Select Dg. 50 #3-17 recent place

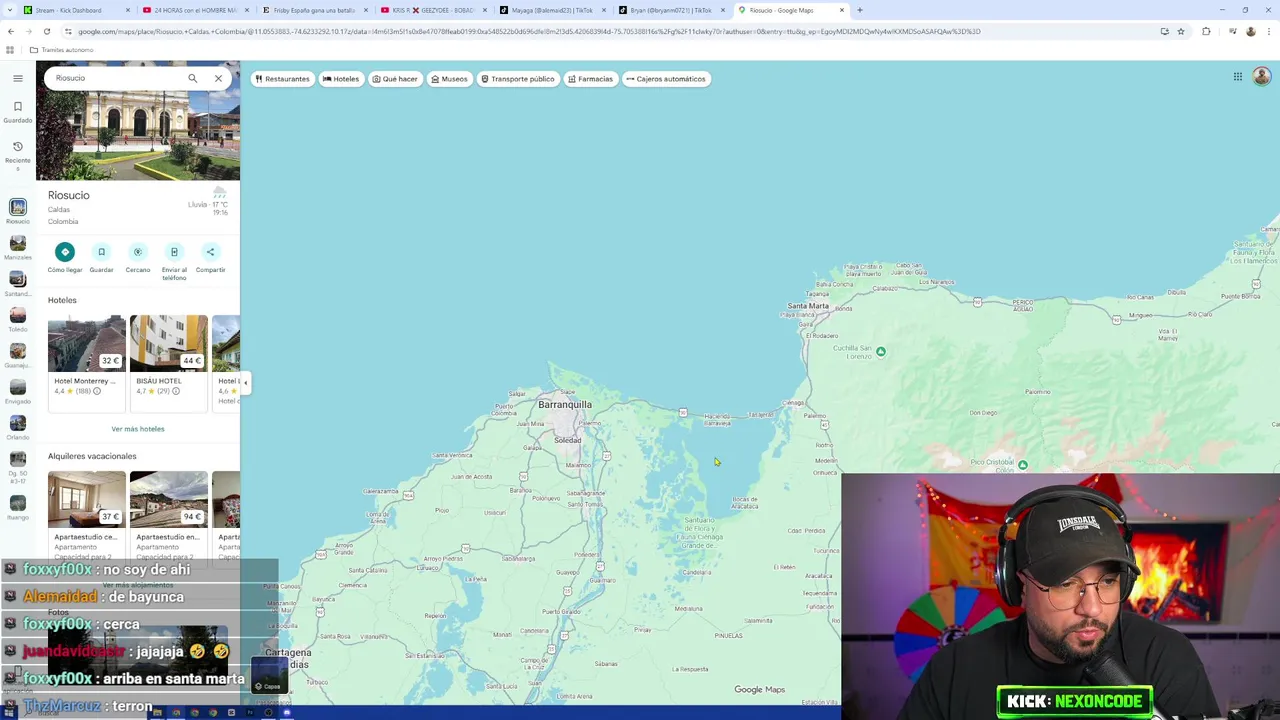17,465
